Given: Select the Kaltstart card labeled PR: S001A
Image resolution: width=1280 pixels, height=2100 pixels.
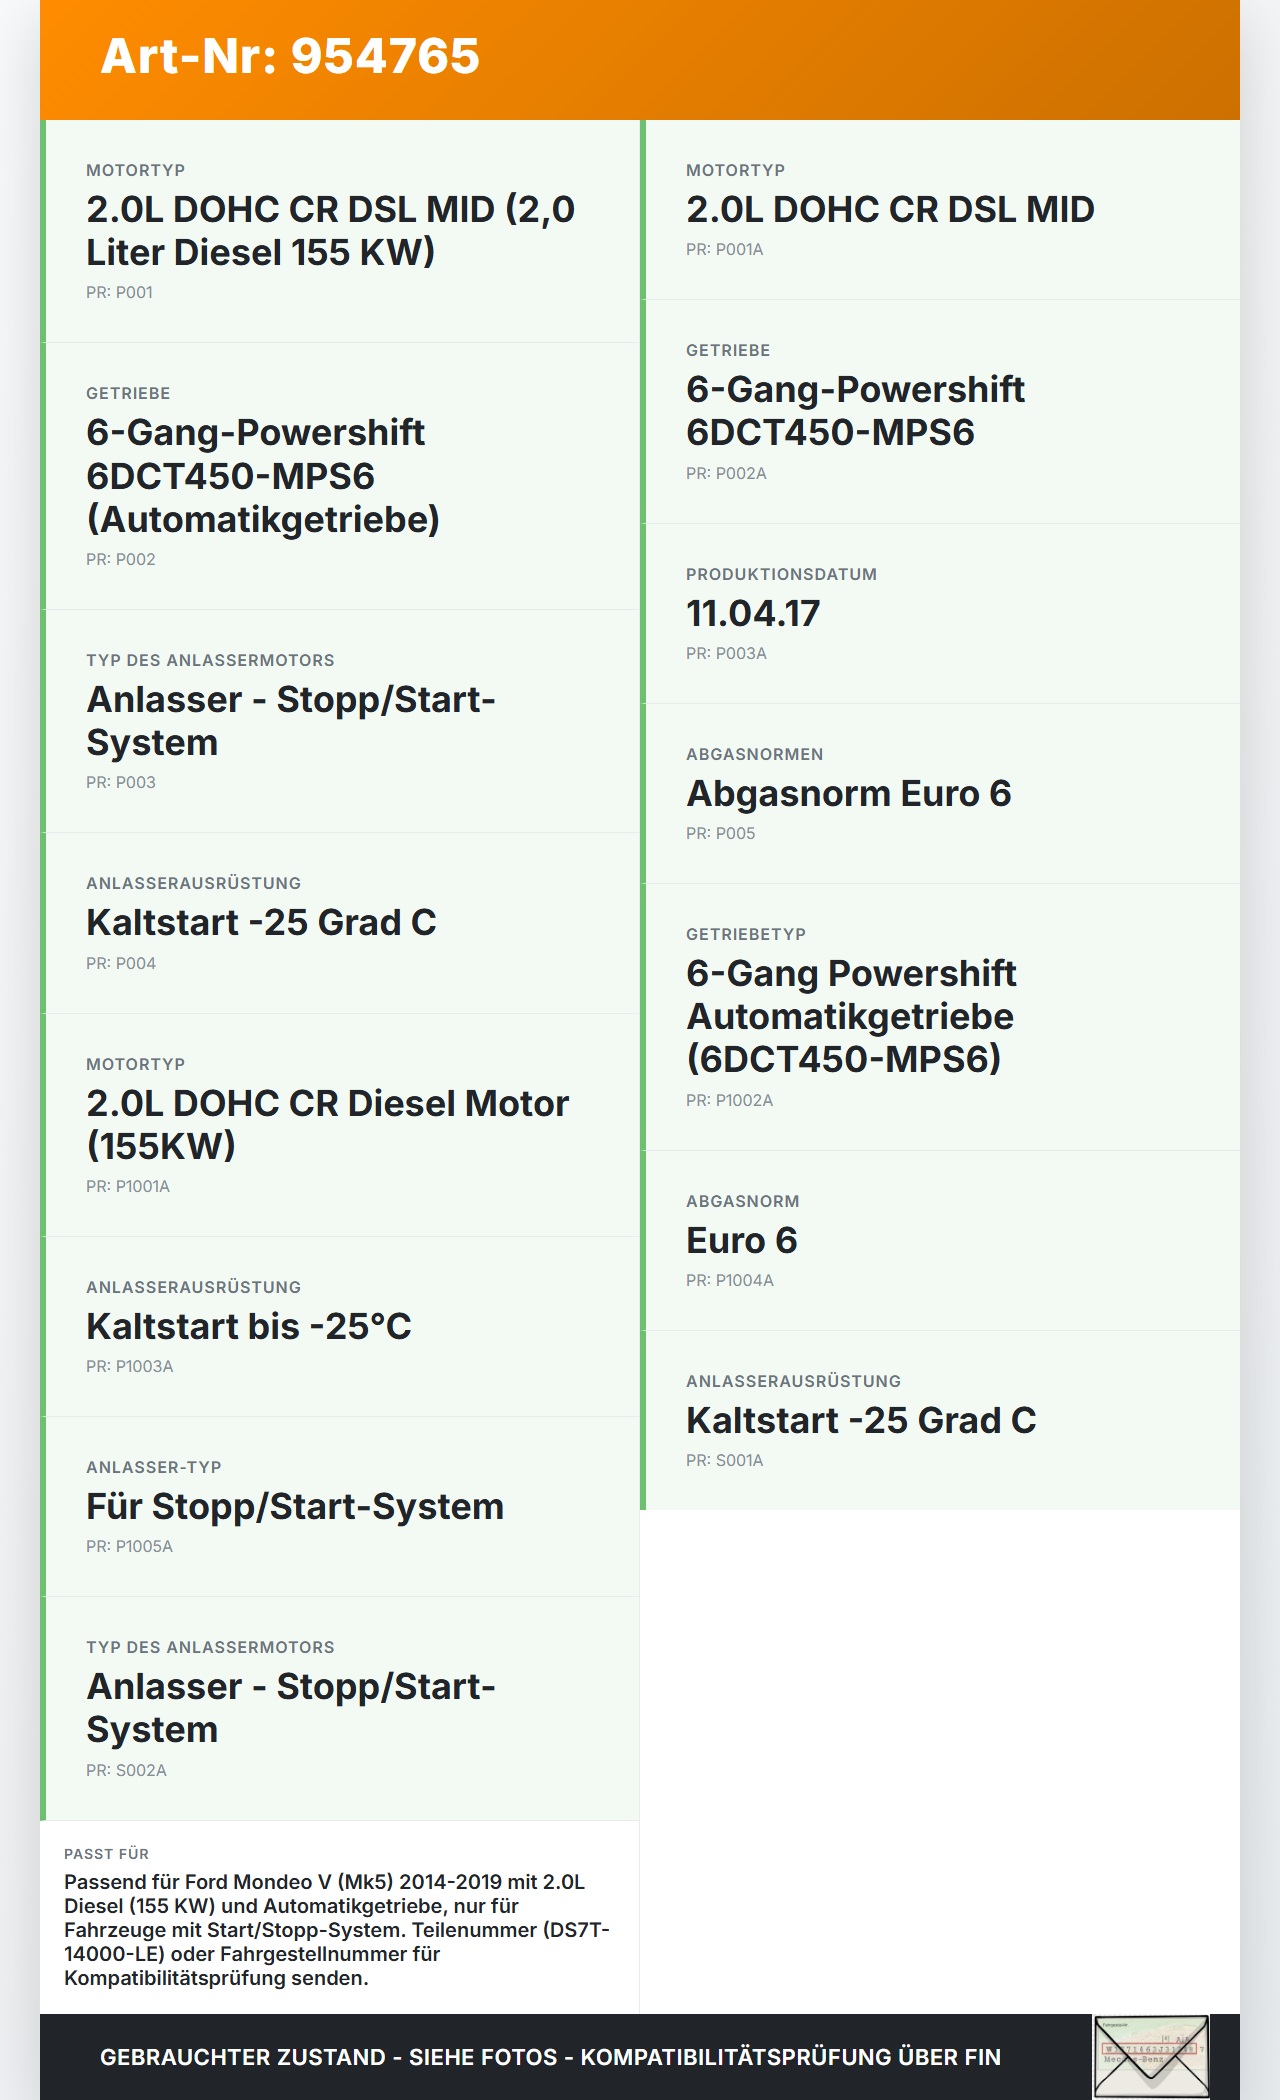Looking at the screenshot, I should (x=940, y=1420).
